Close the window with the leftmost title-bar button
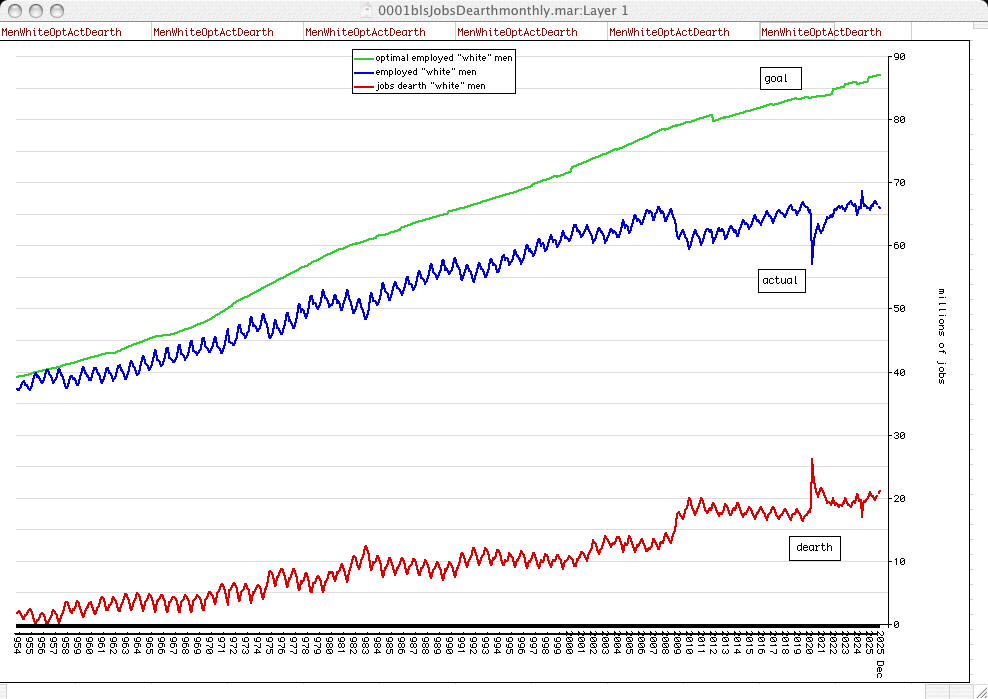Screen dimensions: 988x699 click(14, 9)
